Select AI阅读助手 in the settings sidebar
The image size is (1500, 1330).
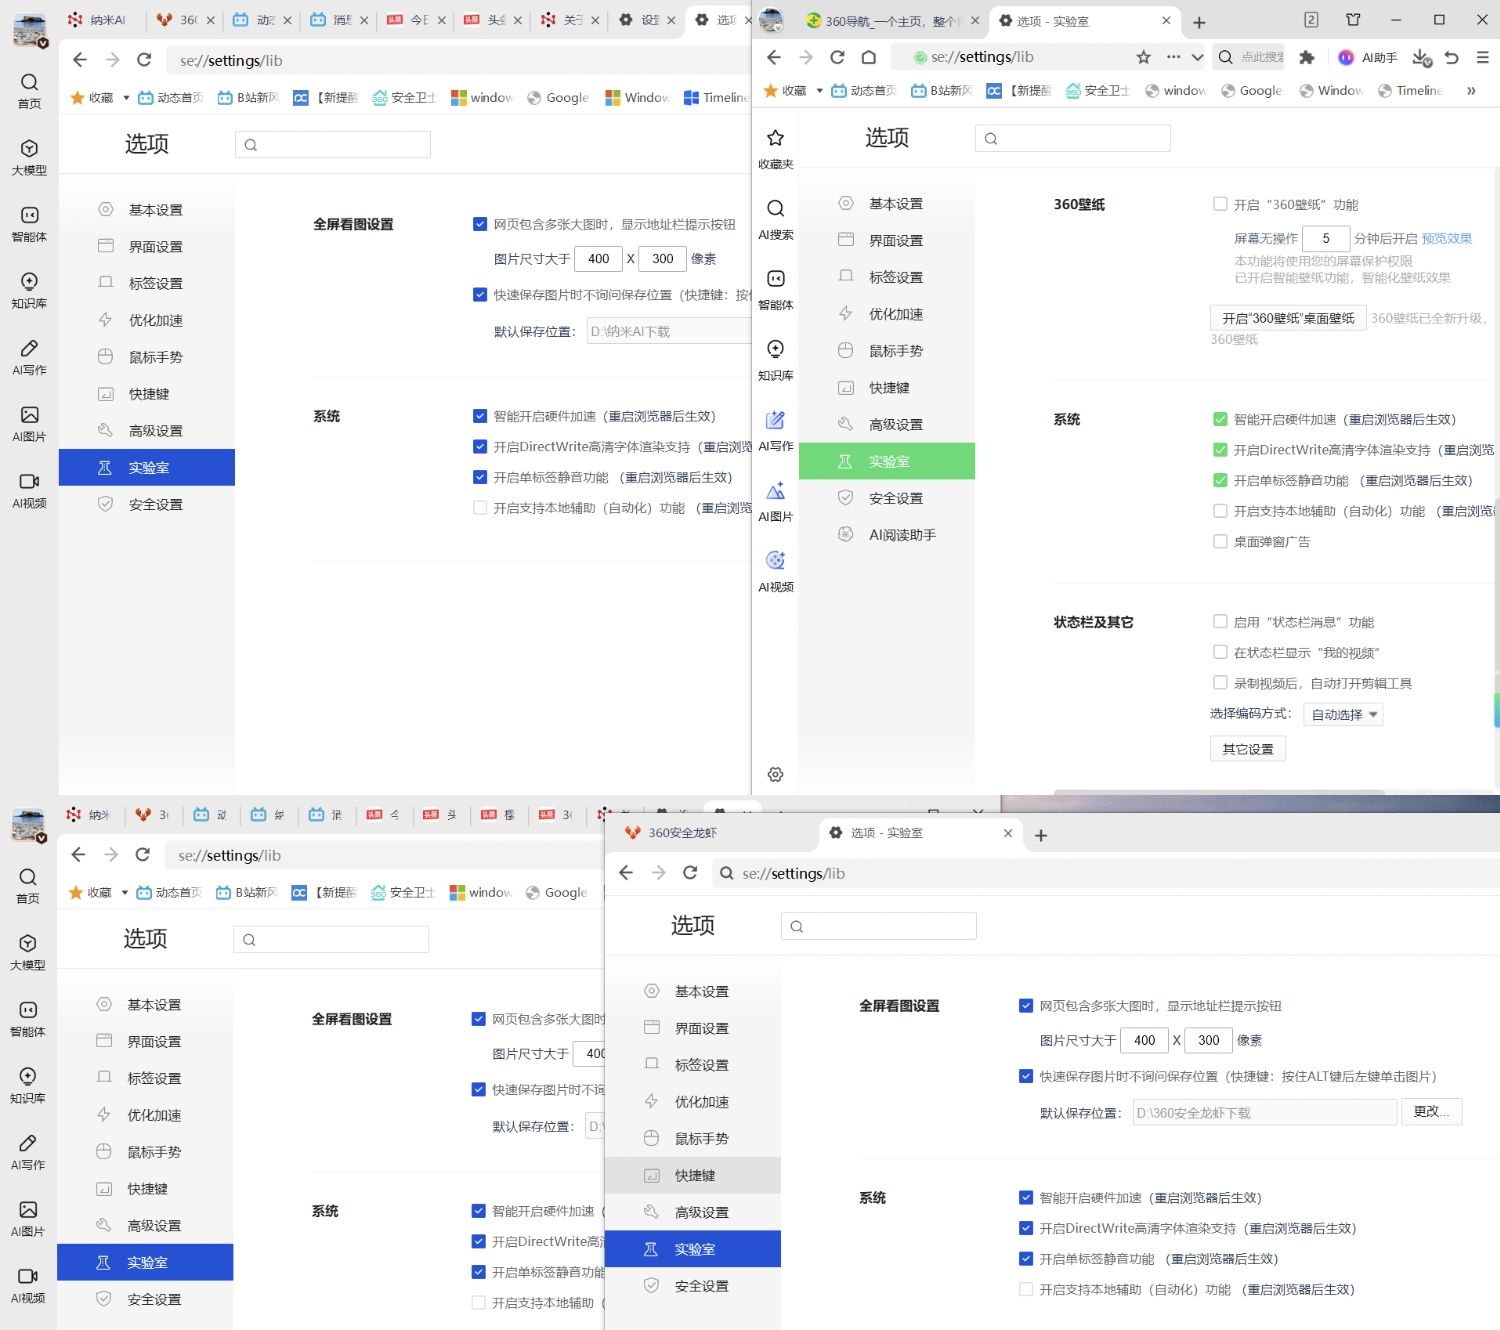[902, 535]
